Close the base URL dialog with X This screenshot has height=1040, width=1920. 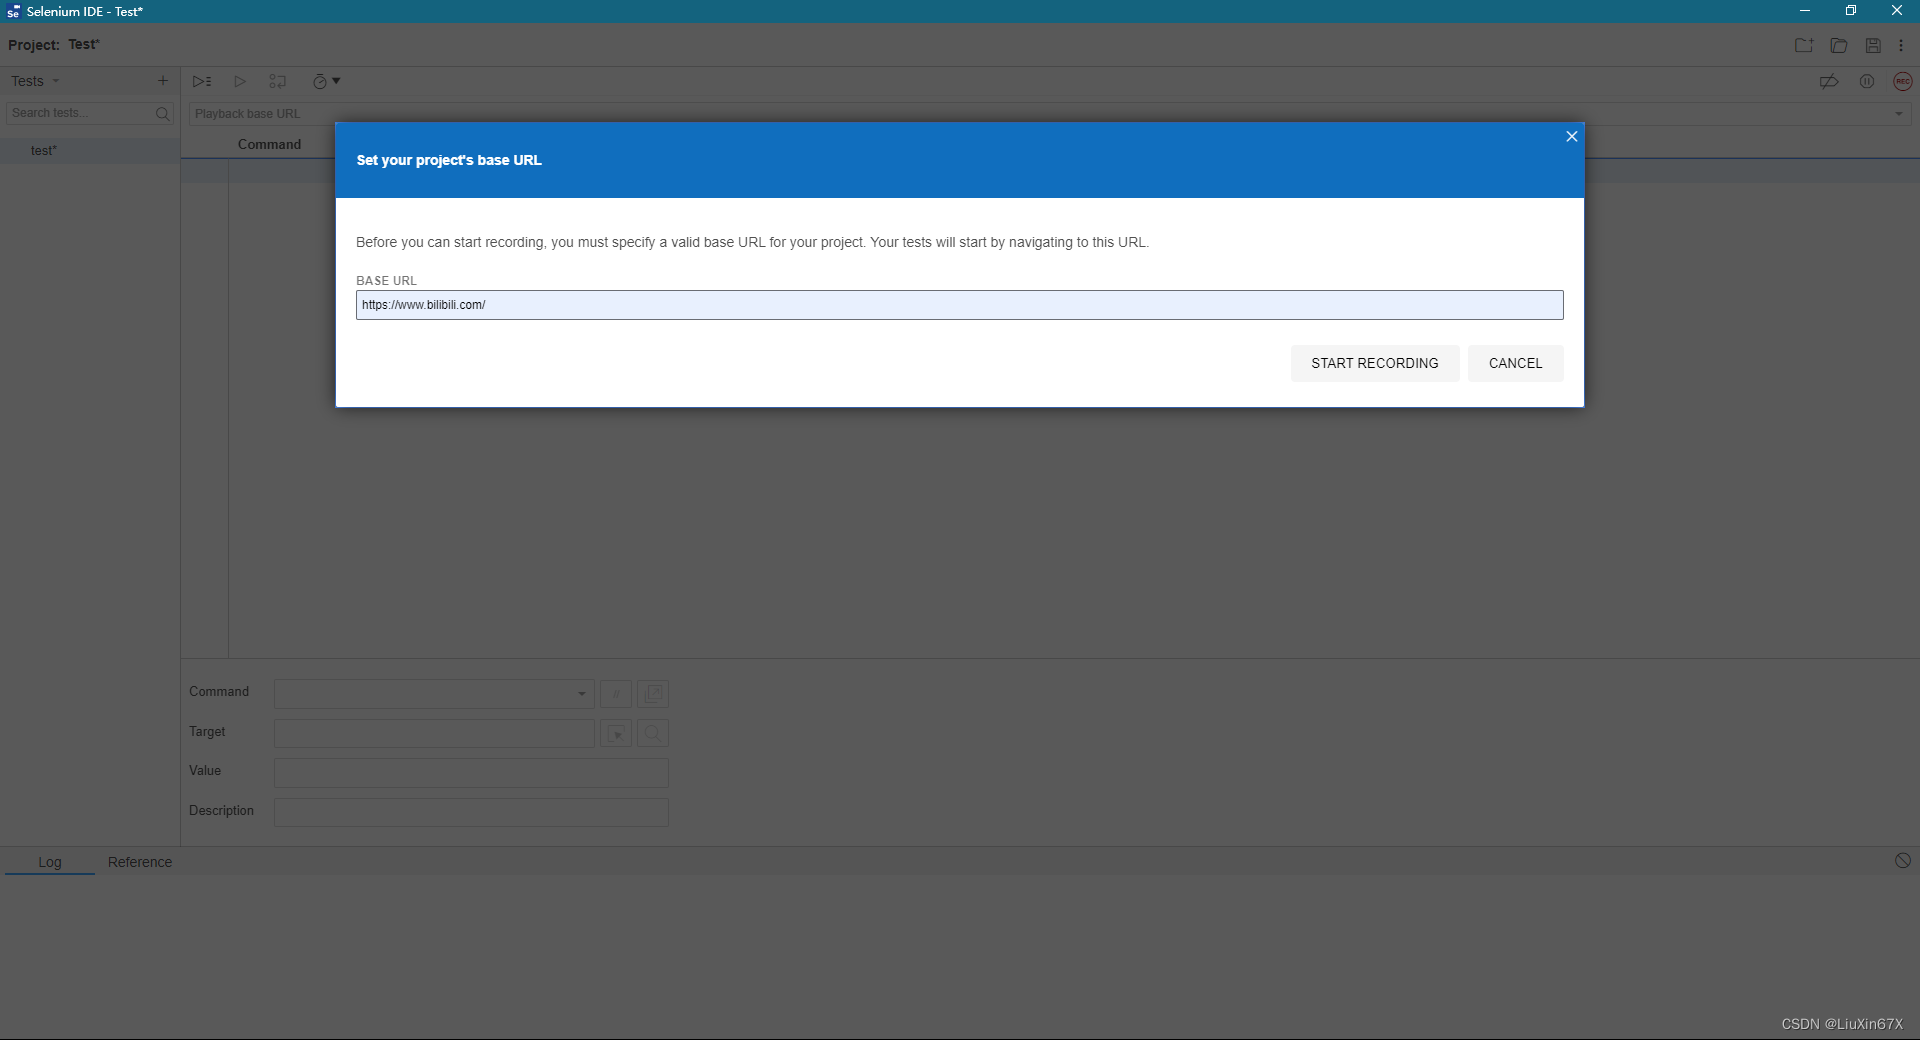coord(1571,137)
